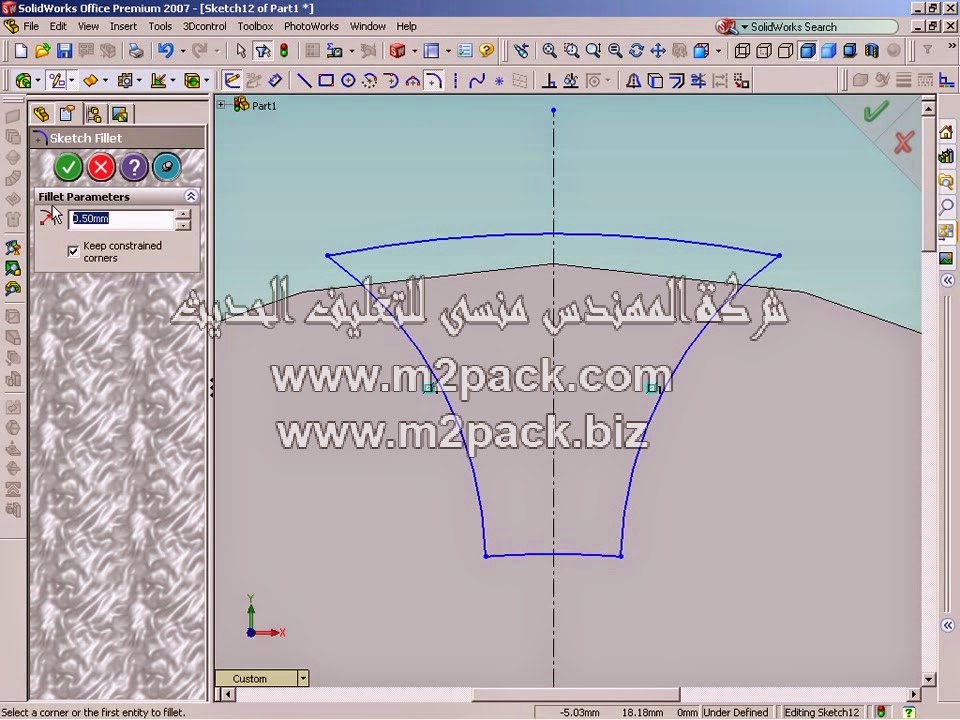This screenshot has height=720, width=960.
Task: Select the Line sketch tool
Action: coord(304,81)
